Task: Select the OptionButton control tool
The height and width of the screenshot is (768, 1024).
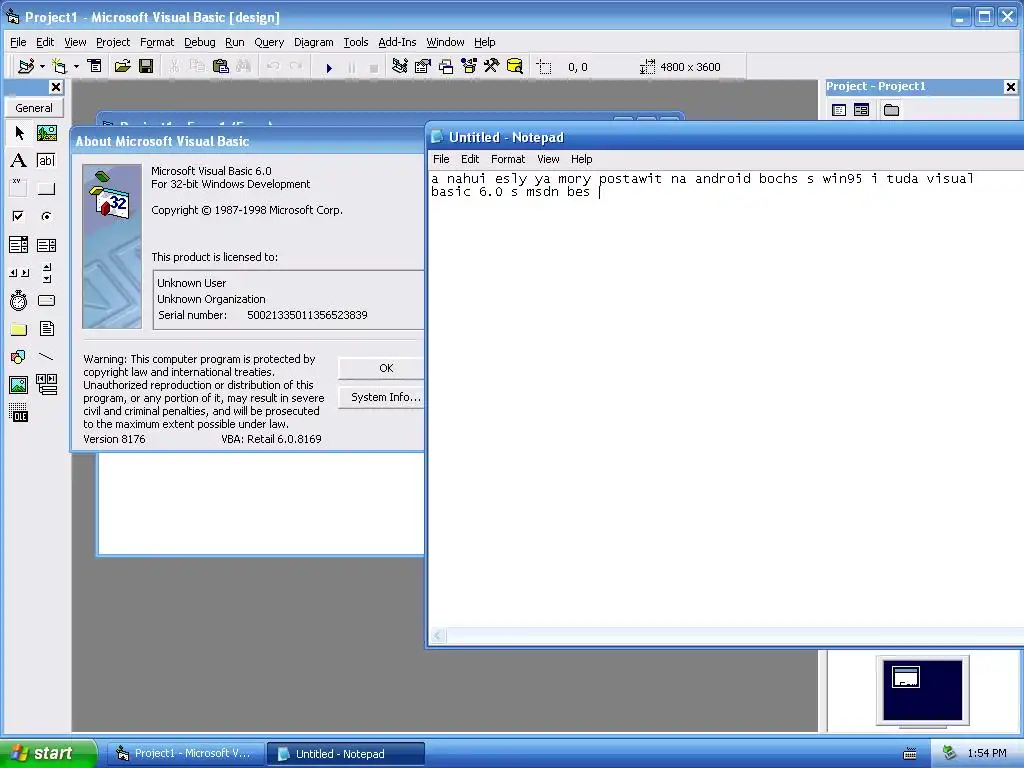Action: click(46, 216)
